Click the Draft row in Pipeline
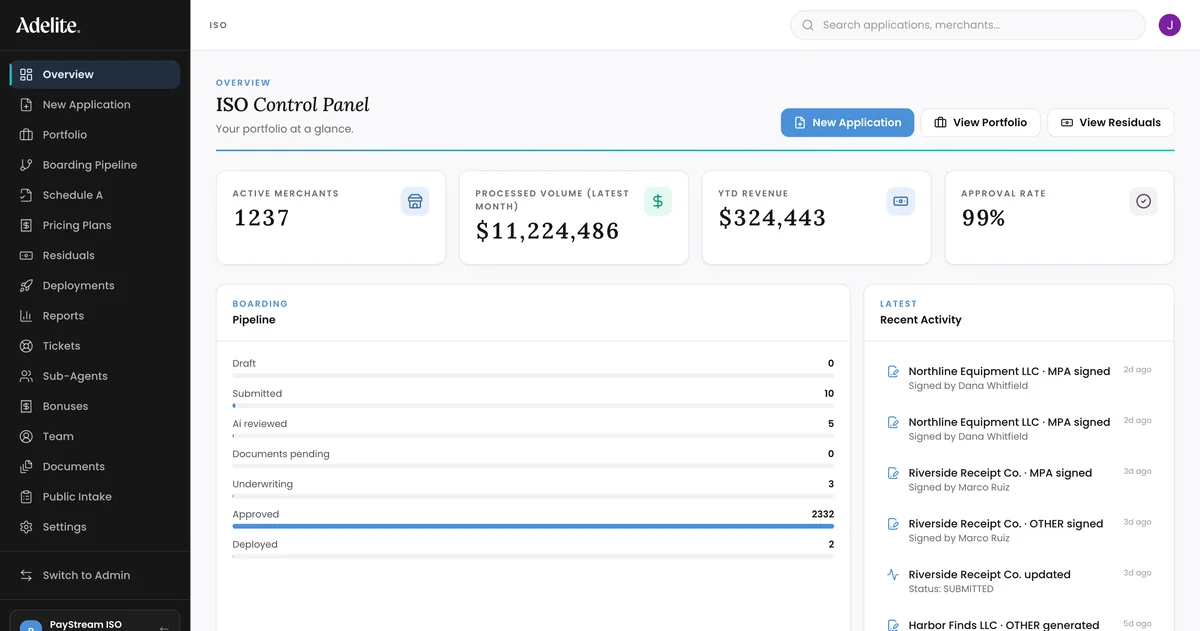The image size is (1200, 631). click(x=533, y=366)
